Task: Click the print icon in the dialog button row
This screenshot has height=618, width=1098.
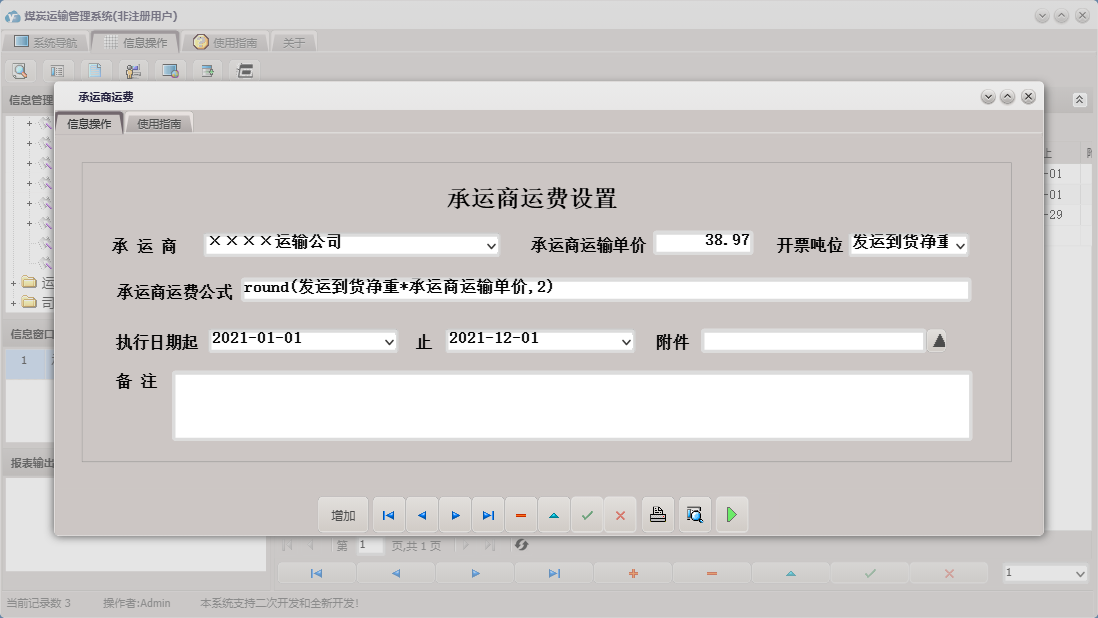Action: [x=657, y=514]
